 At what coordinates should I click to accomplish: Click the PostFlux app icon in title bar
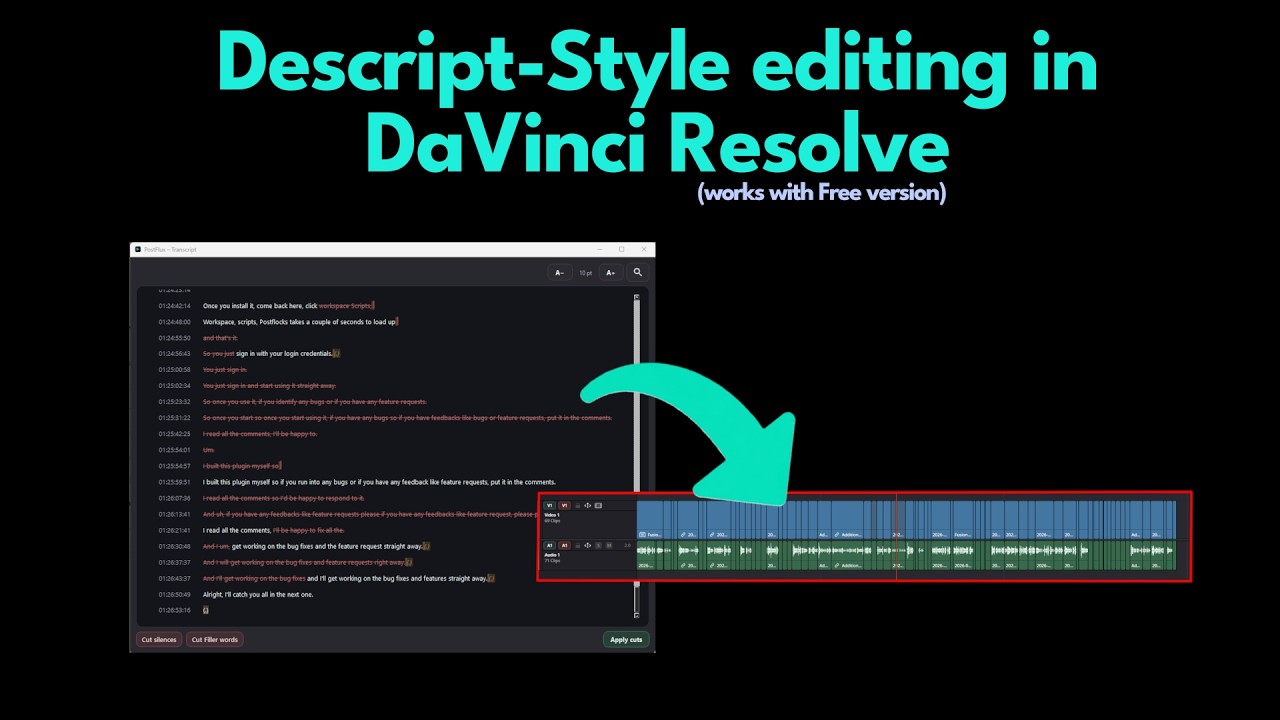pos(138,249)
